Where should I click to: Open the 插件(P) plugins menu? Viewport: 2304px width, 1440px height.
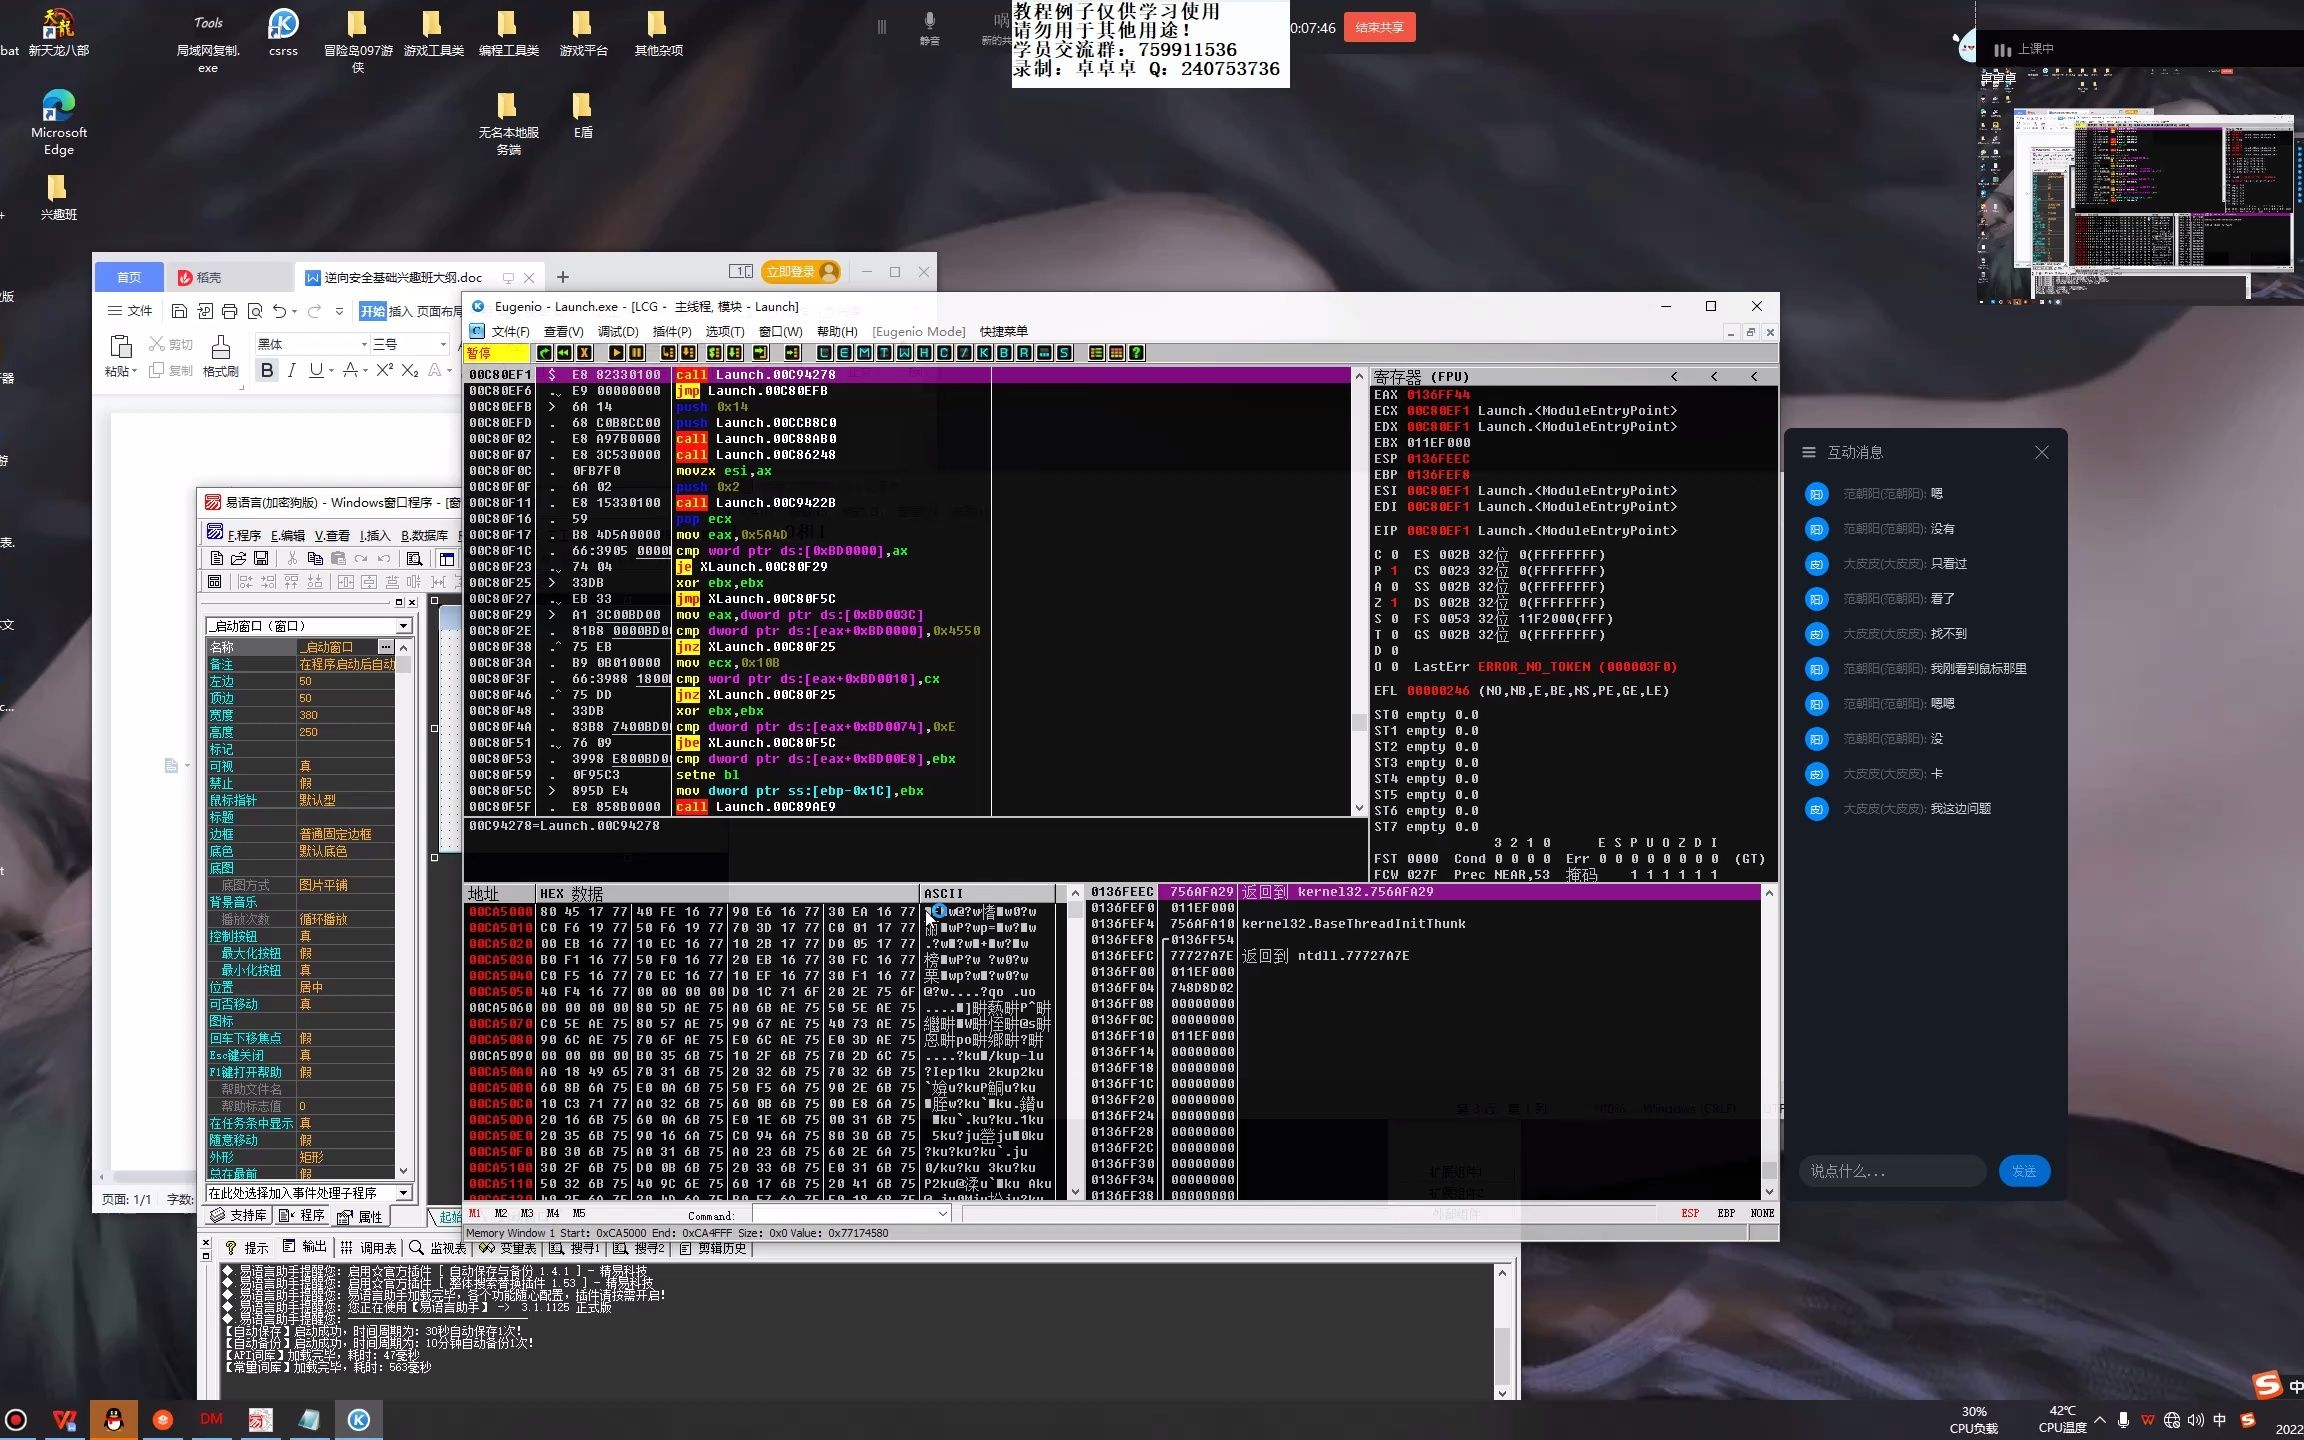pos(671,332)
